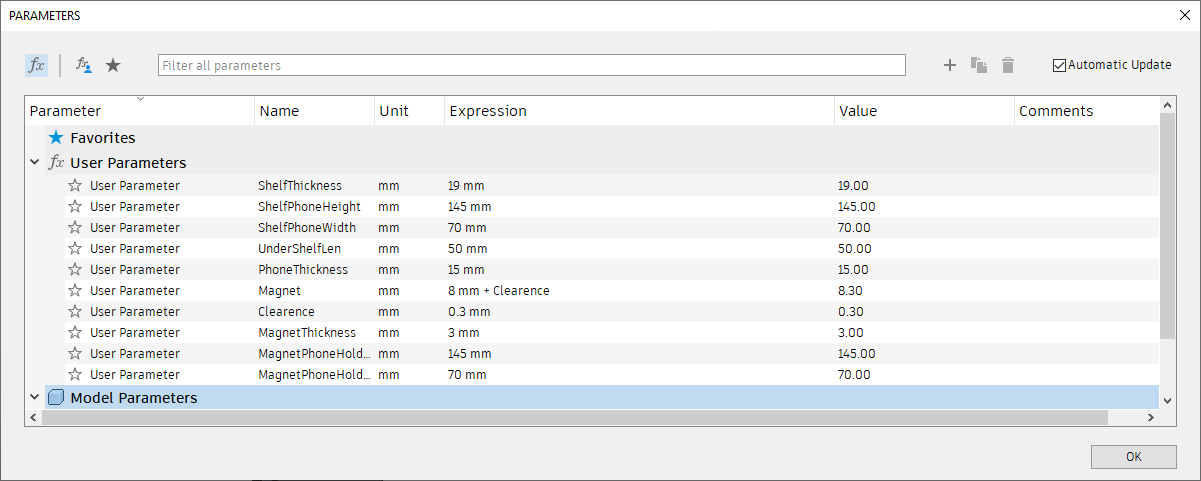The width and height of the screenshot is (1201, 481).
Task: Mark the Magnet parameter as favorite
Action: pyautogui.click(x=74, y=290)
